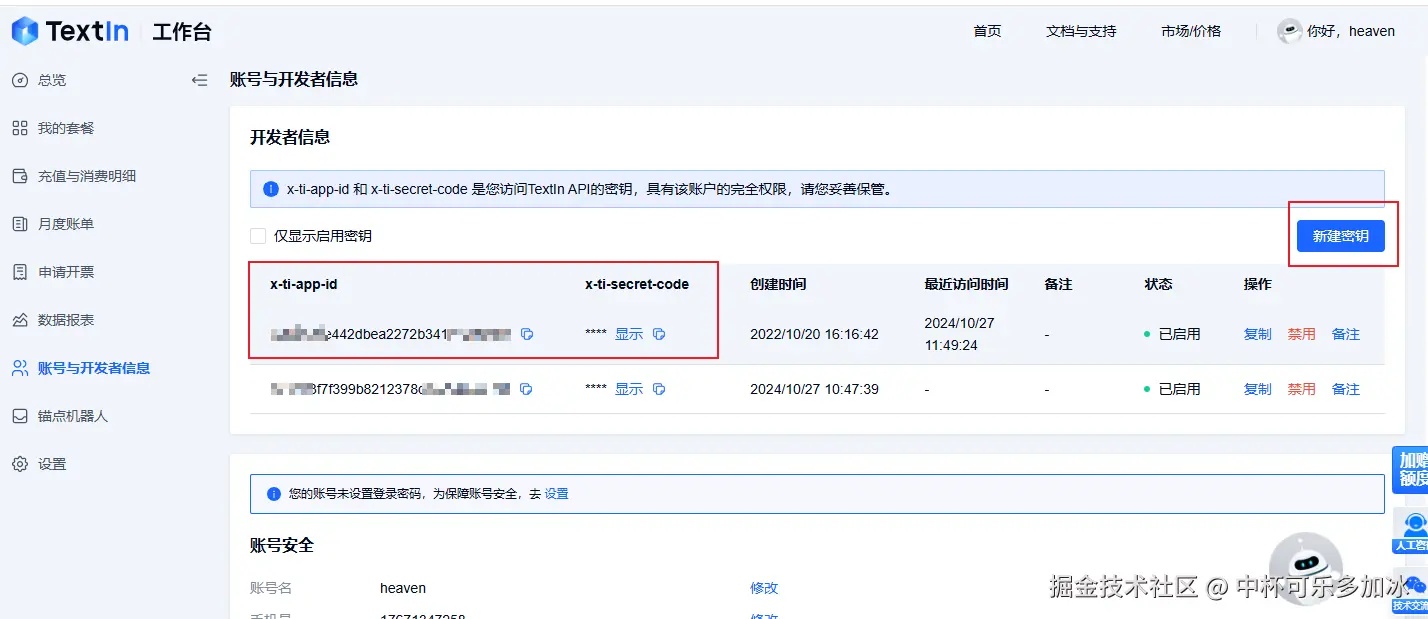1428x619 pixels.
Task: Click the 开发者信息 section heading
Action: pyautogui.click(x=290, y=137)
